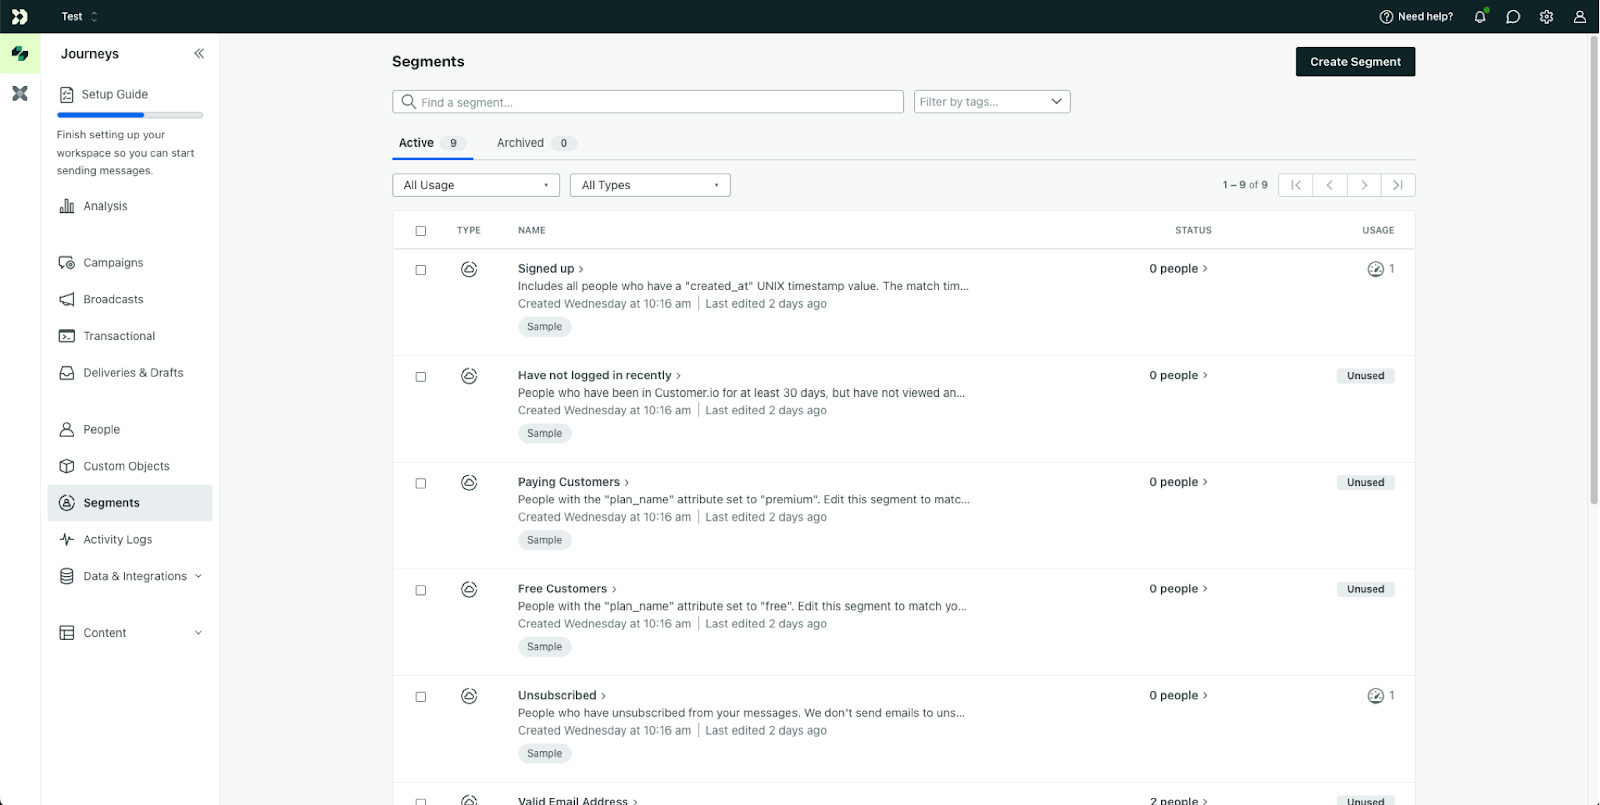The width and height of the screenshot is (1600, 805).
Task: Expand 0 people status for Signed up
Action: [x=1179, y=269]
